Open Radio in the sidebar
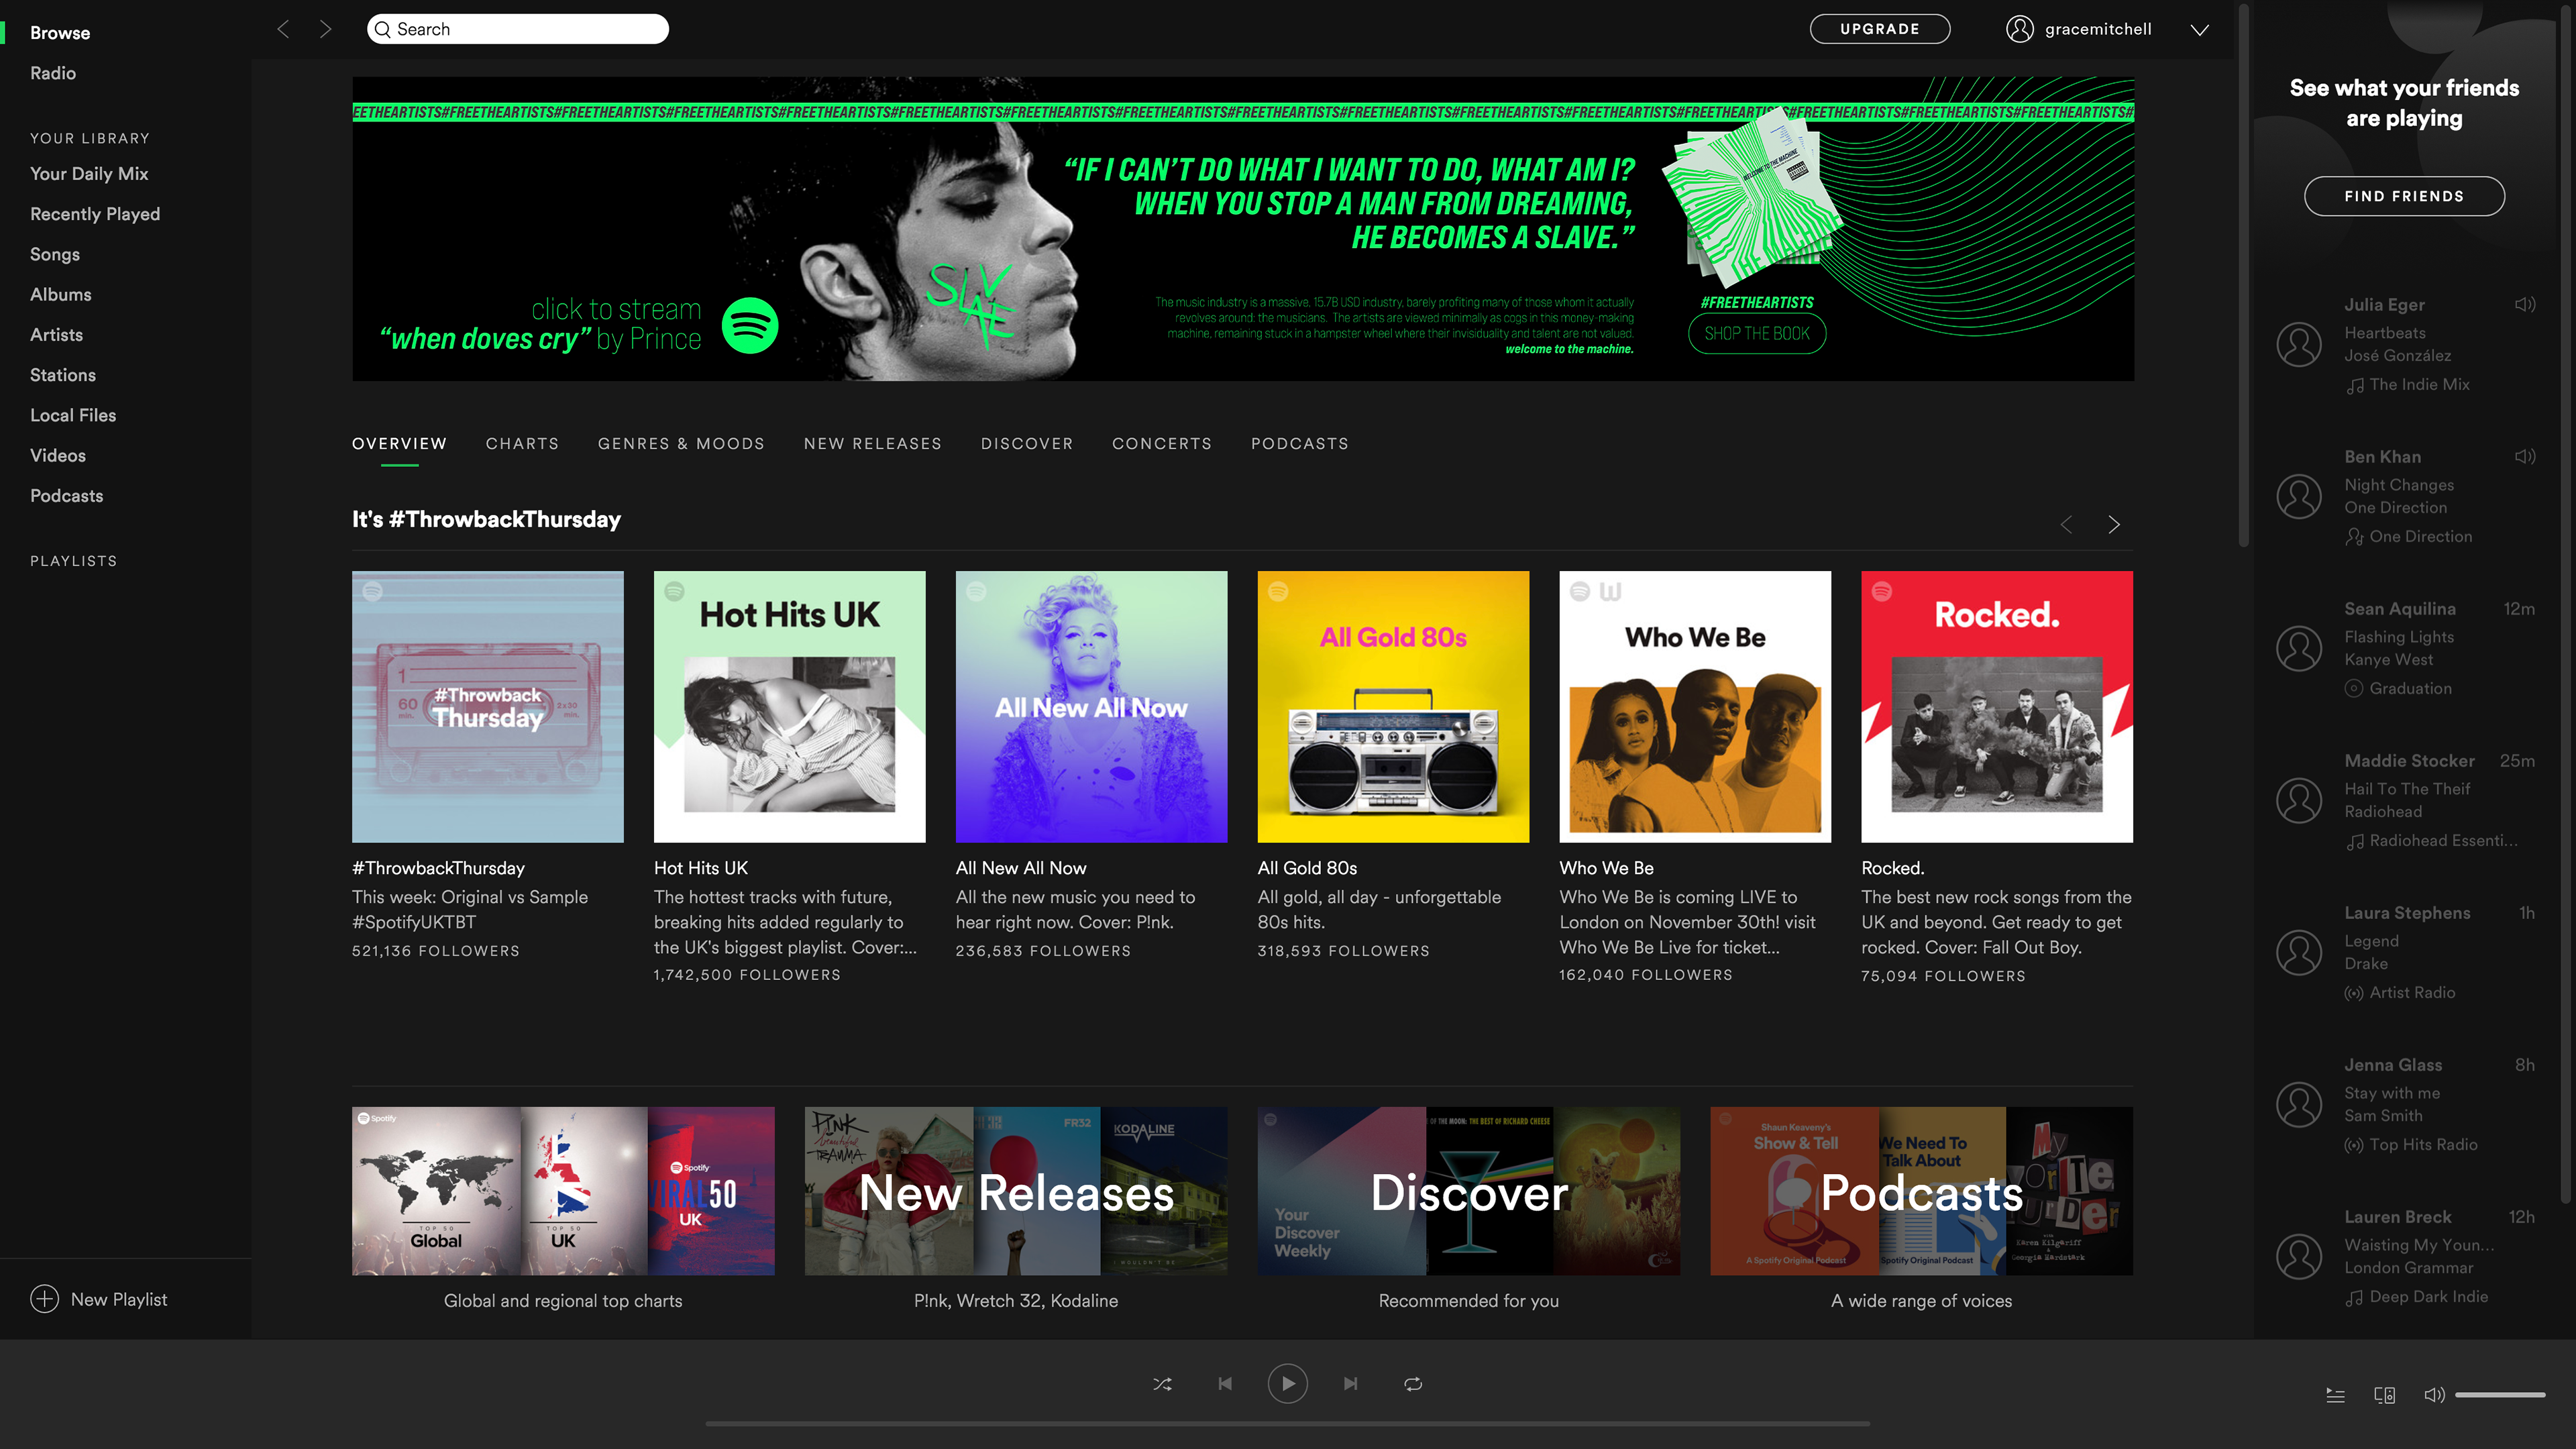This screenshot has width=2576, height=1449. tap(53, 73)
